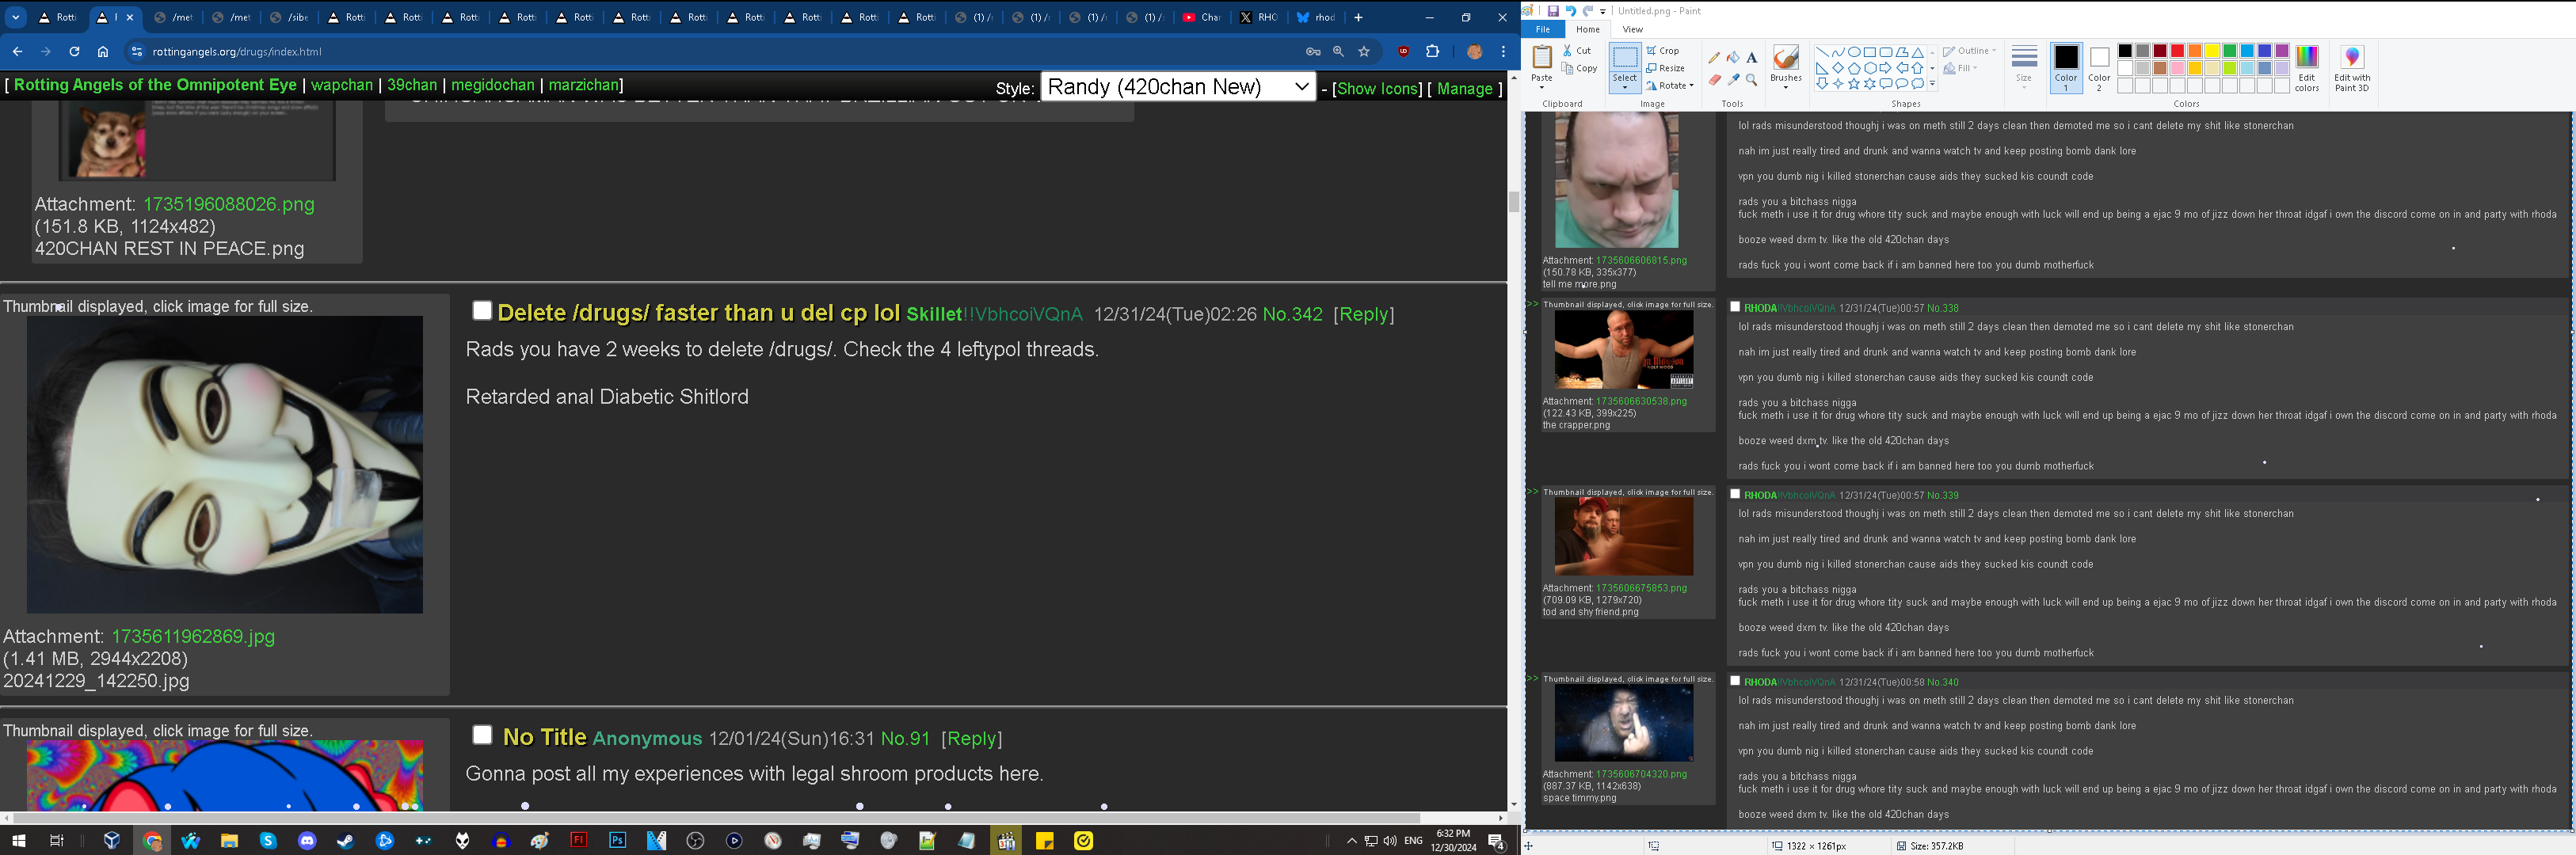Tick the checkbox for post No.342
The width and height of the screenshot is (2576, 855).
coord(482,311)
